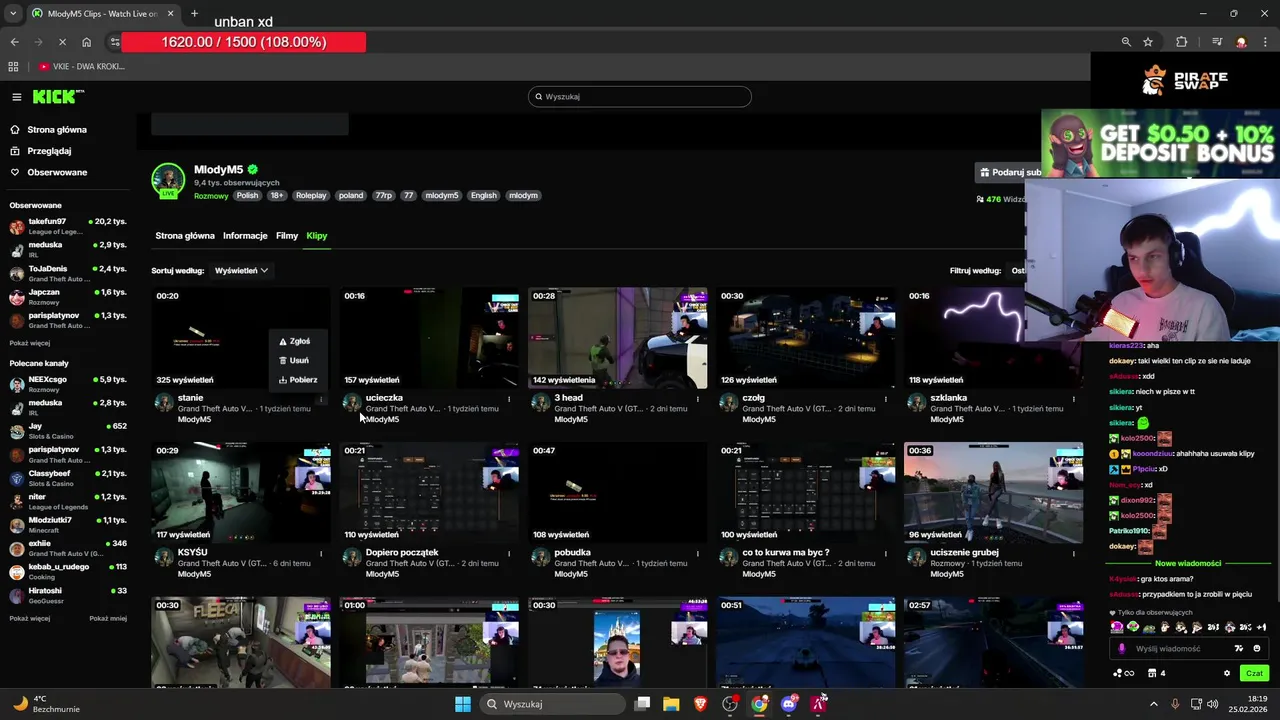1280x720 pixels.
Task: Switch to the 'Filmy' channel tab
Action: click(x=287, y=236)
